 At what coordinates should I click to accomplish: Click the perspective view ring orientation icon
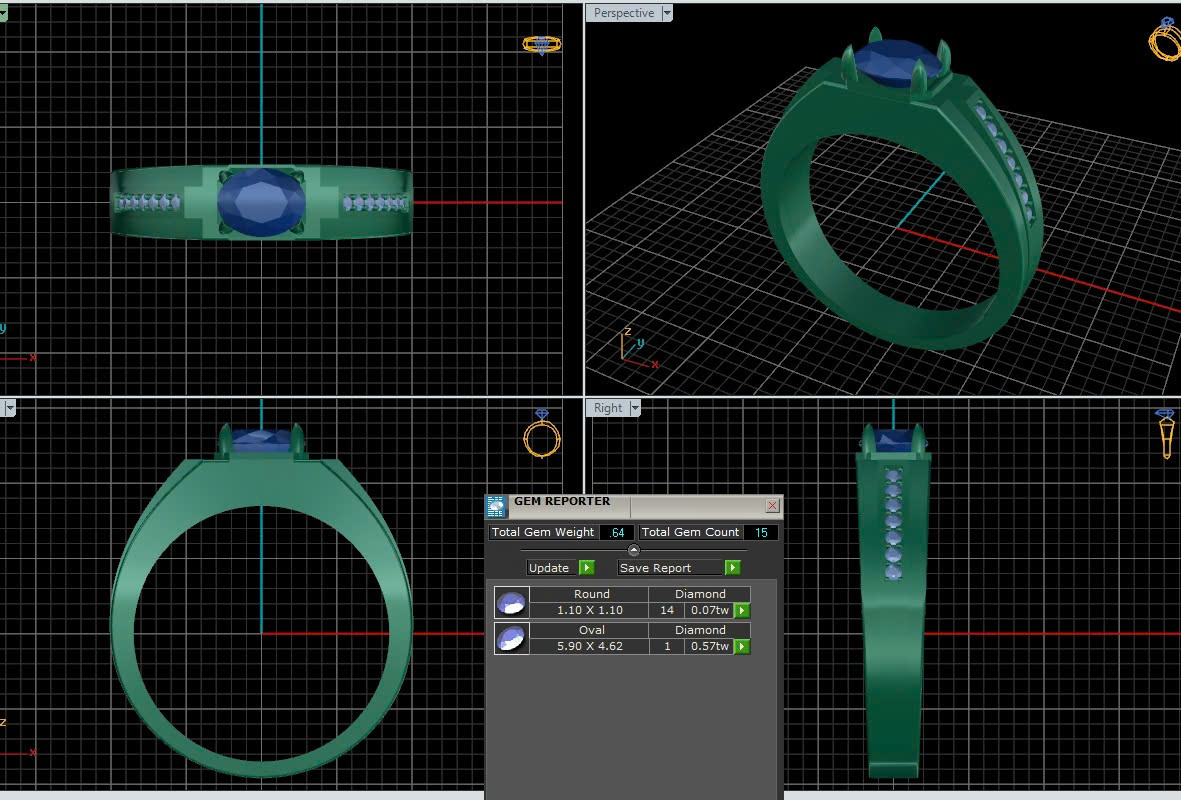click(x=1164, y=40)
